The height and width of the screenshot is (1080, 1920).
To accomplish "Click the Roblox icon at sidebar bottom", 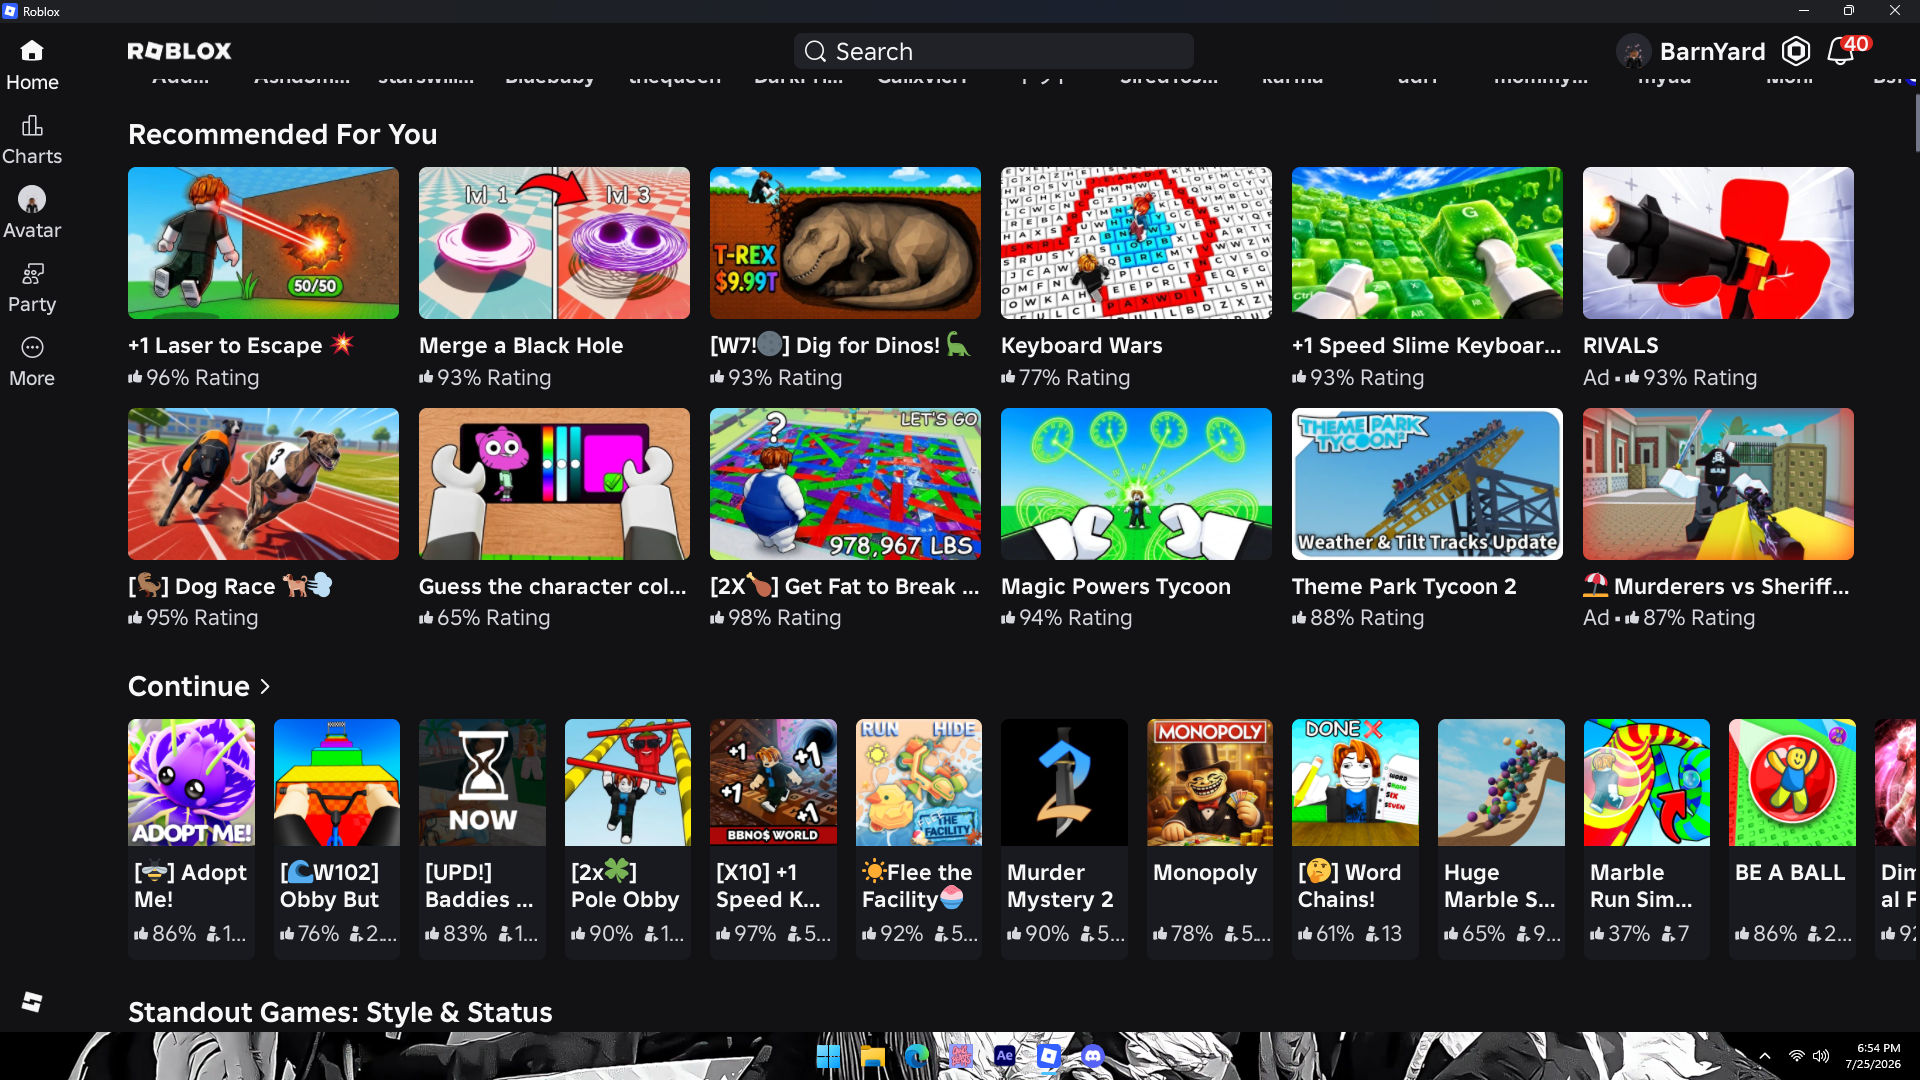I will click(32, 1001).
